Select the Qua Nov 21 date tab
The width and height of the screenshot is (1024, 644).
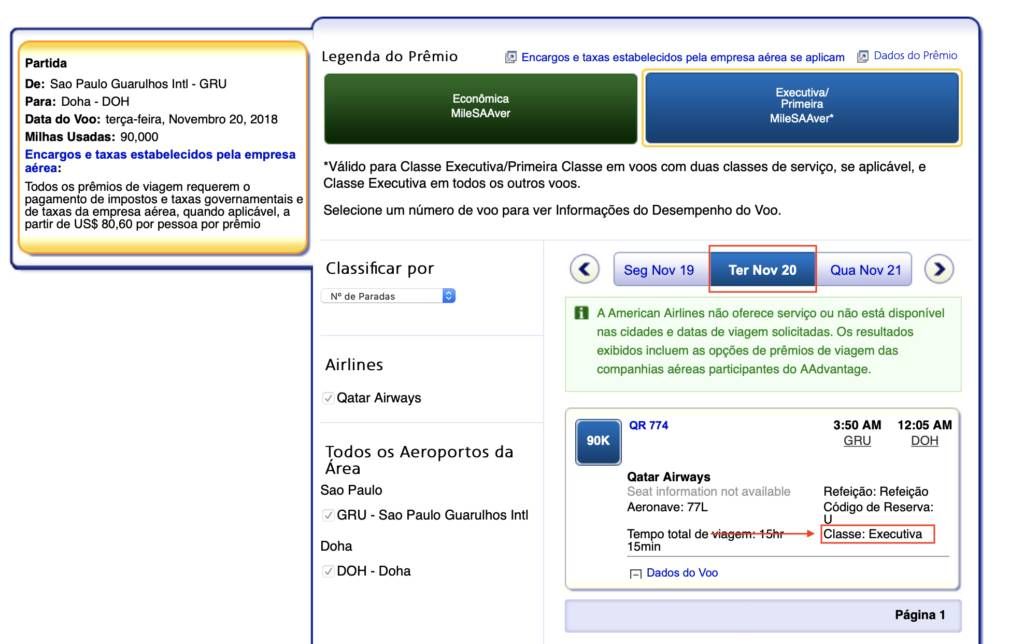click(x=865, y=270)
